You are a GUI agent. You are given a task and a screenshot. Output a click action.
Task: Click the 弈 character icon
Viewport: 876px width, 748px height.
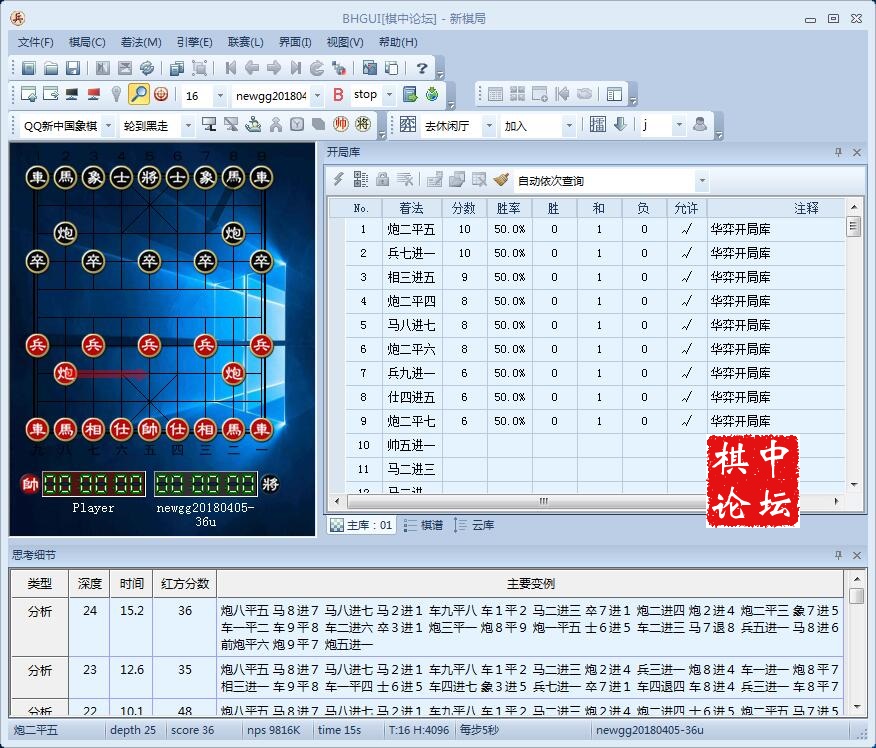tap(407, 124)
